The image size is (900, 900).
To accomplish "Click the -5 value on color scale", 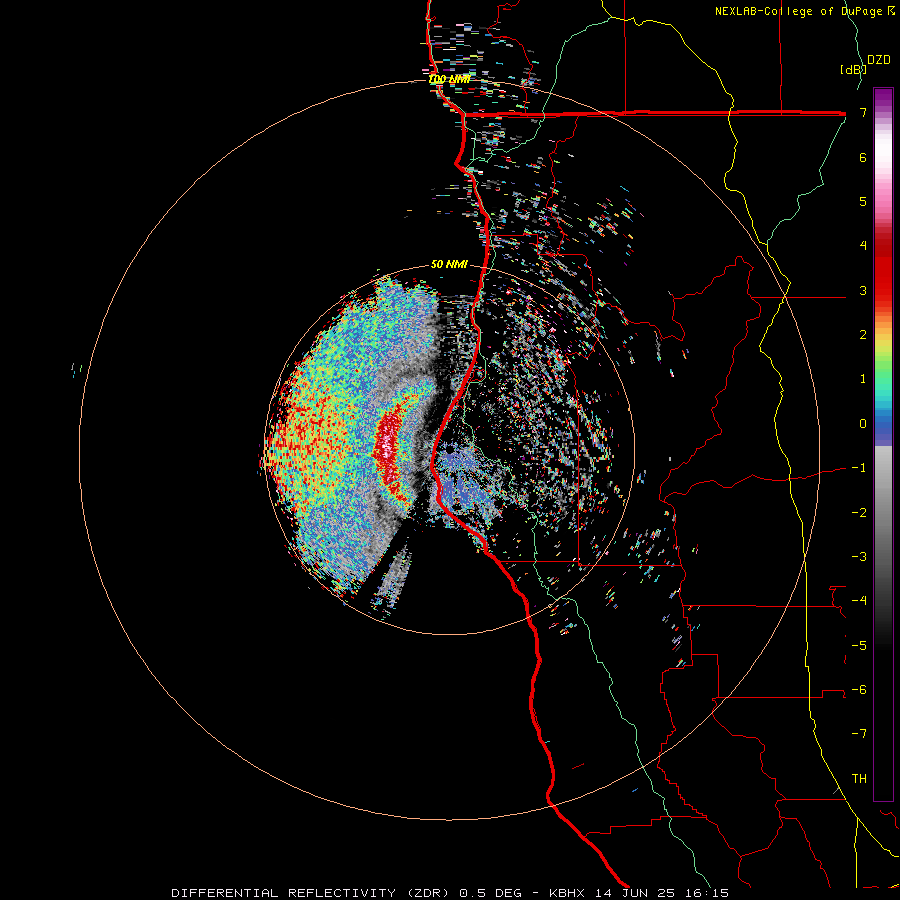I will point(859,646).
